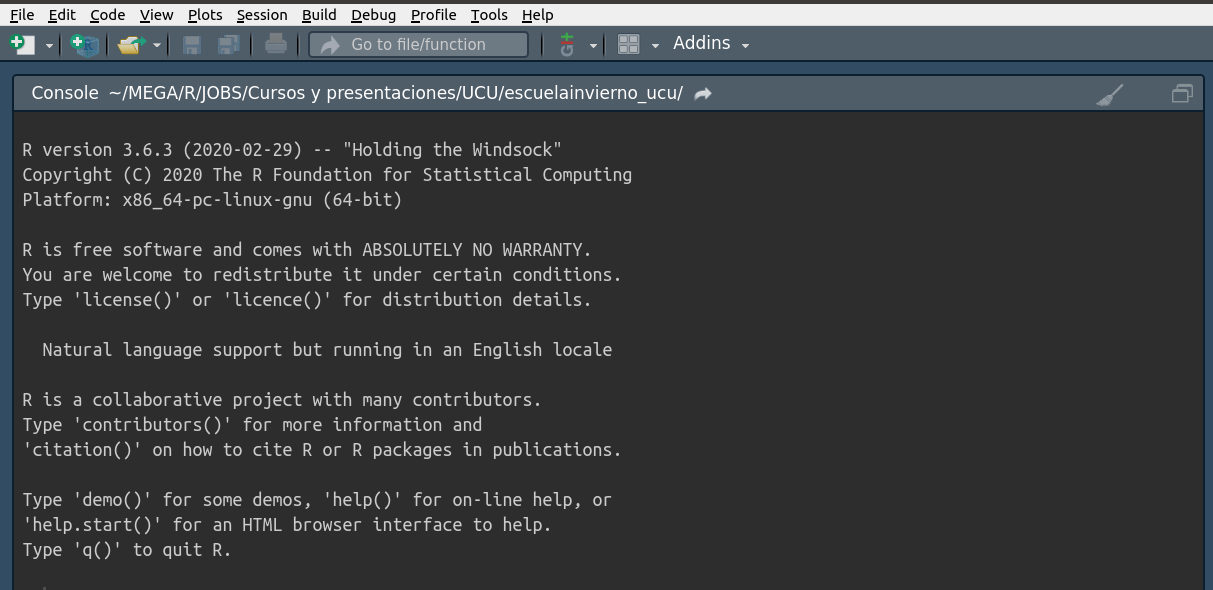Click the Print icon

(276, 44)
